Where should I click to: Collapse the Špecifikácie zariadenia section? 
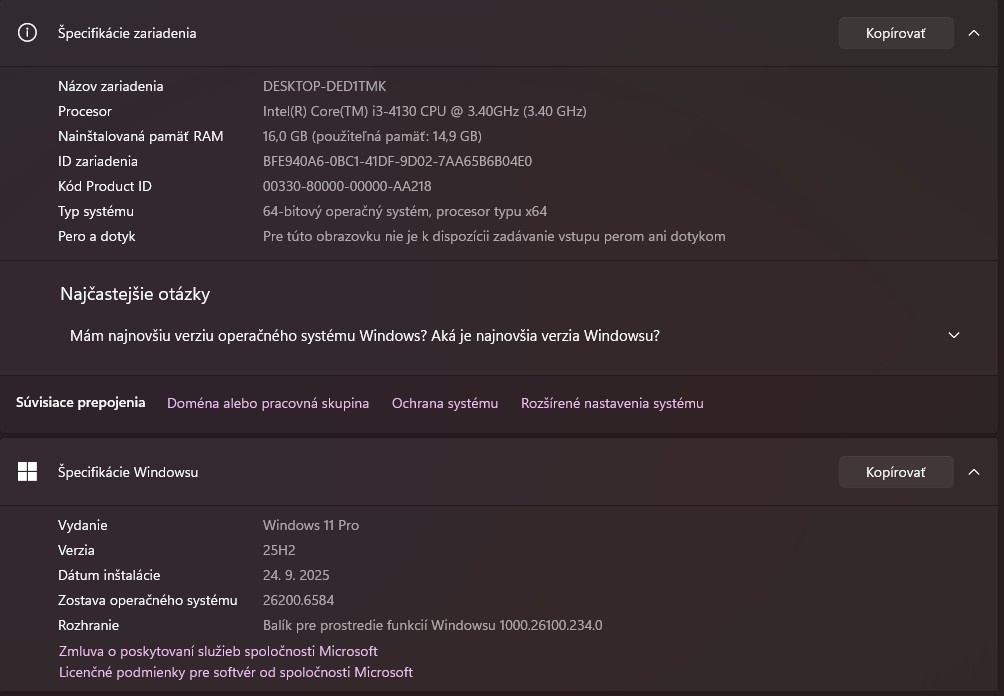tap(974, 32)
